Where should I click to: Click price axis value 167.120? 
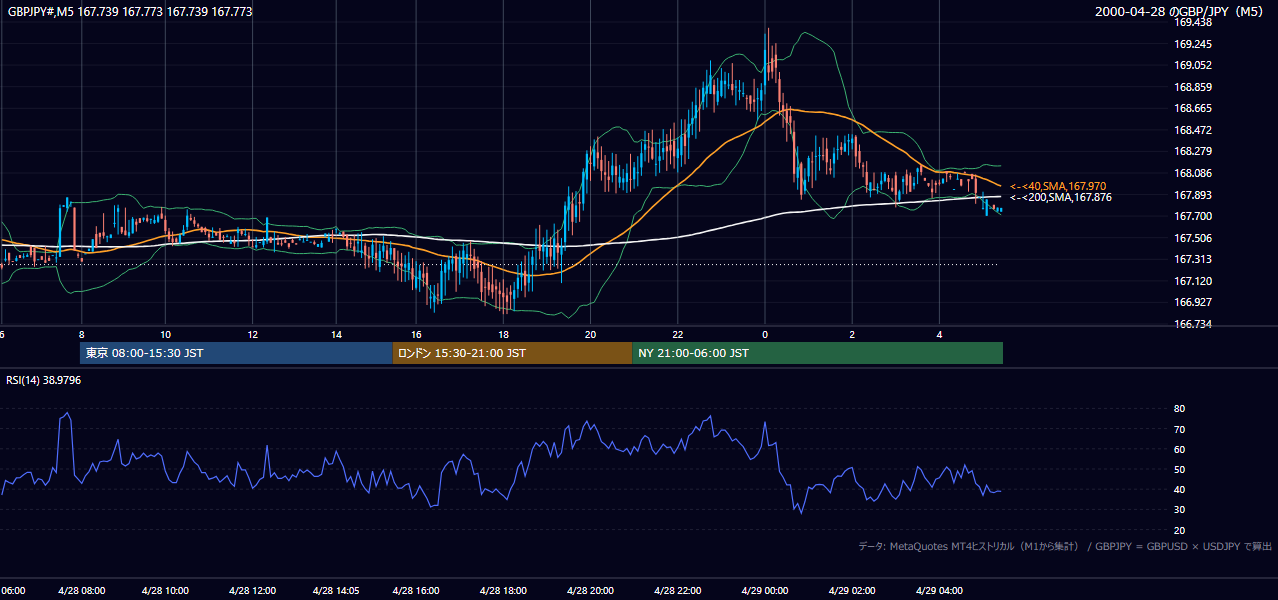1193,281
